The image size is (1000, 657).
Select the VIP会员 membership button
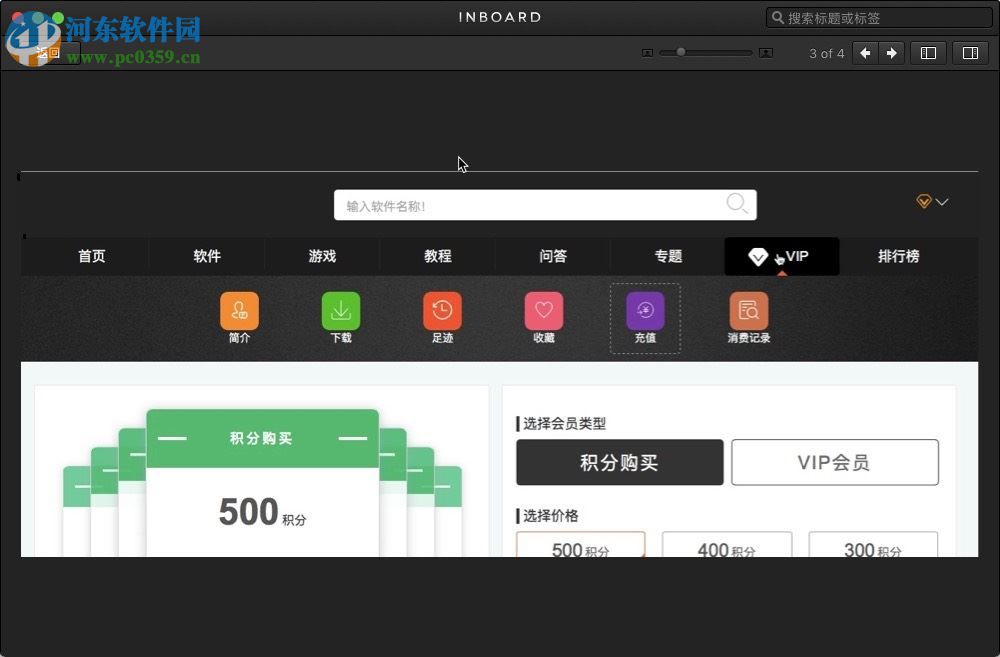835,461
